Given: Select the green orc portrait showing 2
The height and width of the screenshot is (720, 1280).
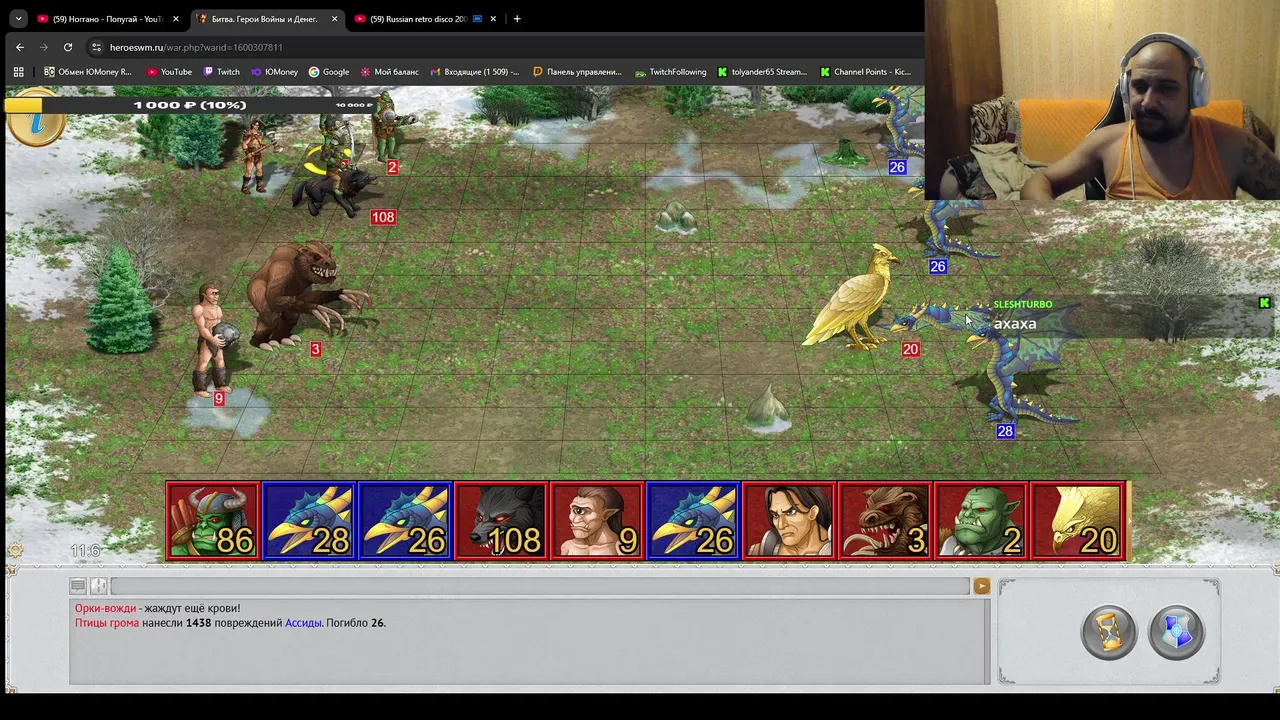Looking at the screenshot, I should click(x=981, y=521).
